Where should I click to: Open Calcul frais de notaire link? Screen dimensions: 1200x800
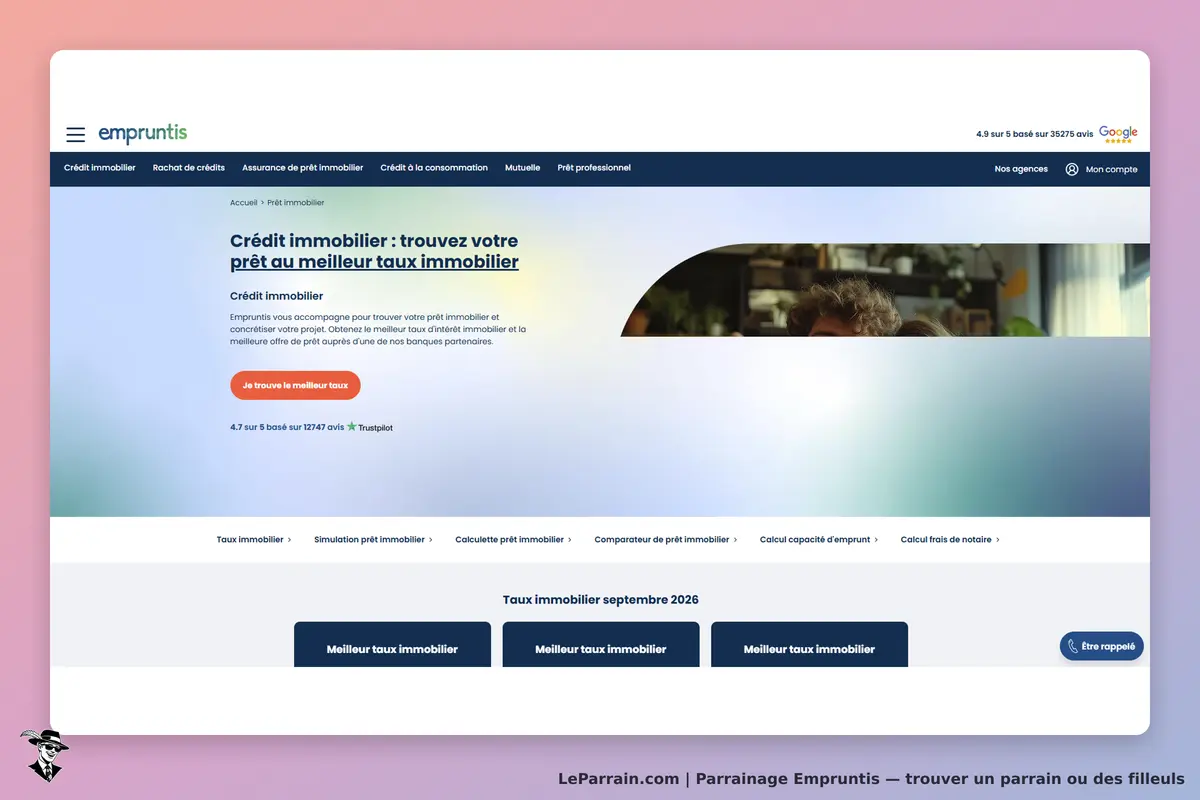(x=950, y=539)
